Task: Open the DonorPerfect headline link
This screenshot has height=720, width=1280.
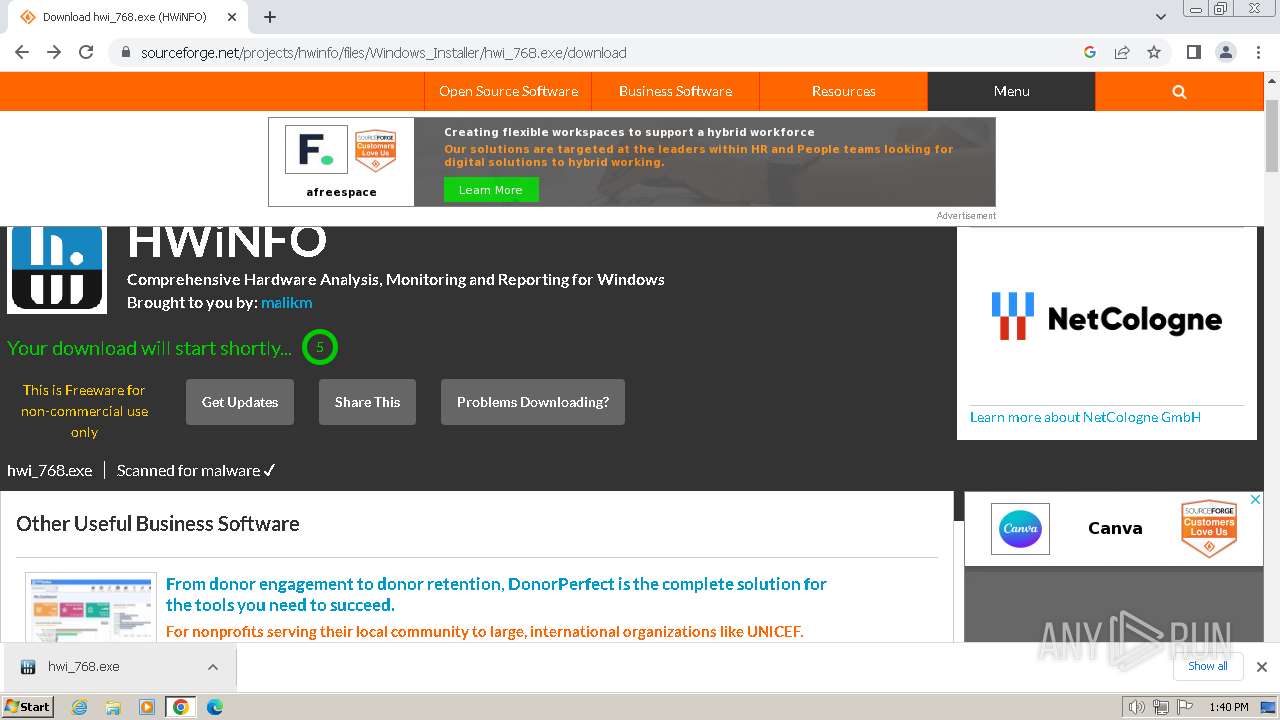Action: click(x=496, y=594)
